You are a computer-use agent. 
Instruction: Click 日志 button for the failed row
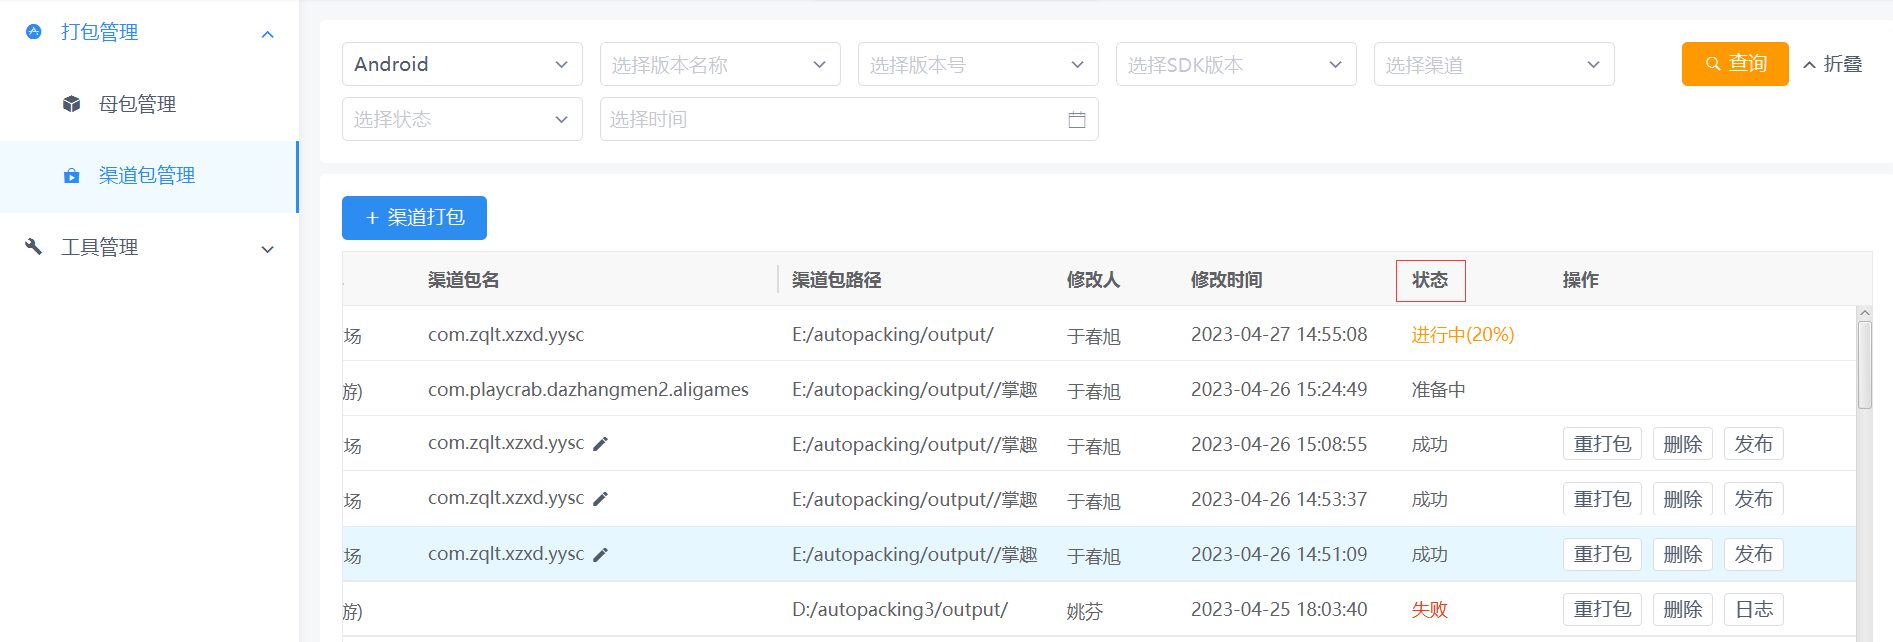pyautogui.click(x=1754, y=609)
